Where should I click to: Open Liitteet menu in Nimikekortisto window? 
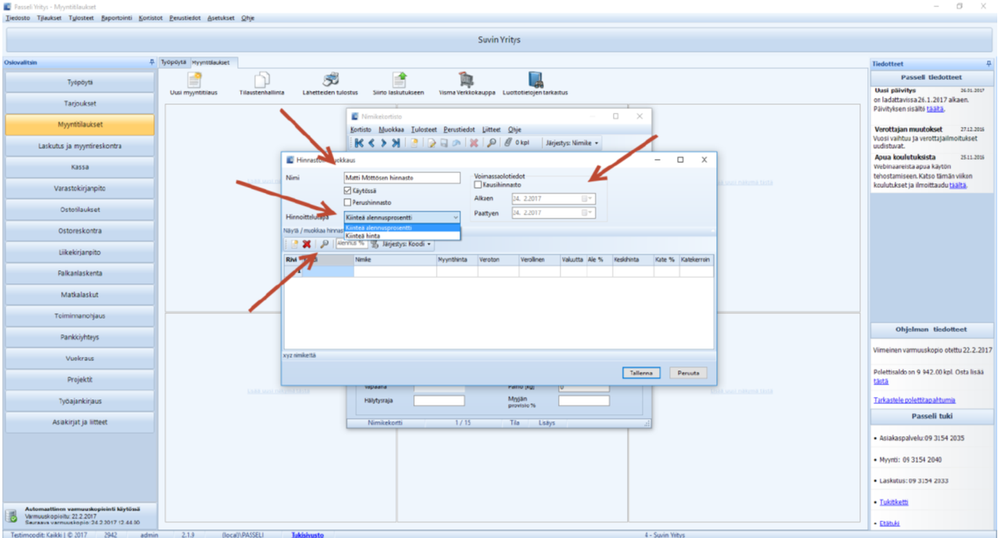[491, 129]
